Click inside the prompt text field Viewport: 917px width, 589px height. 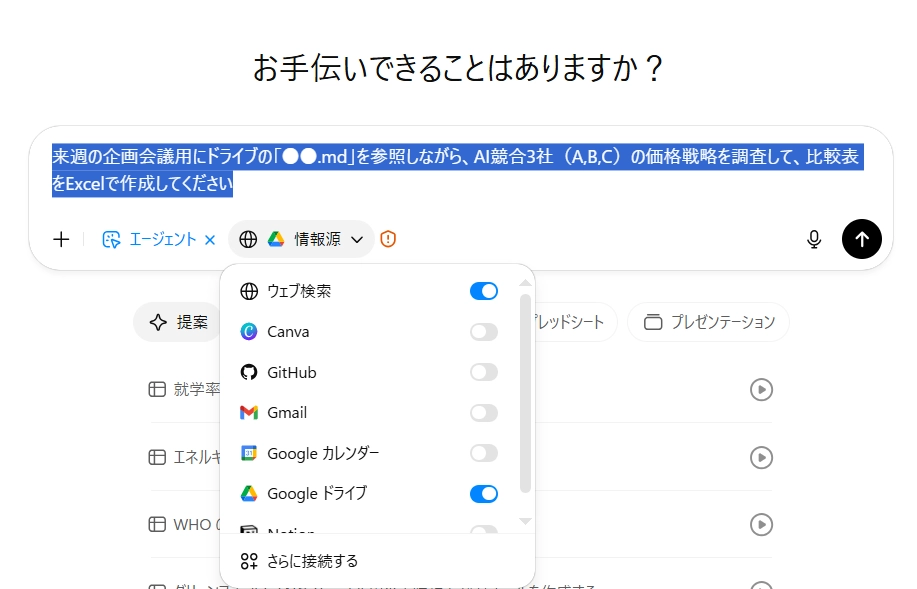(458, 170)
